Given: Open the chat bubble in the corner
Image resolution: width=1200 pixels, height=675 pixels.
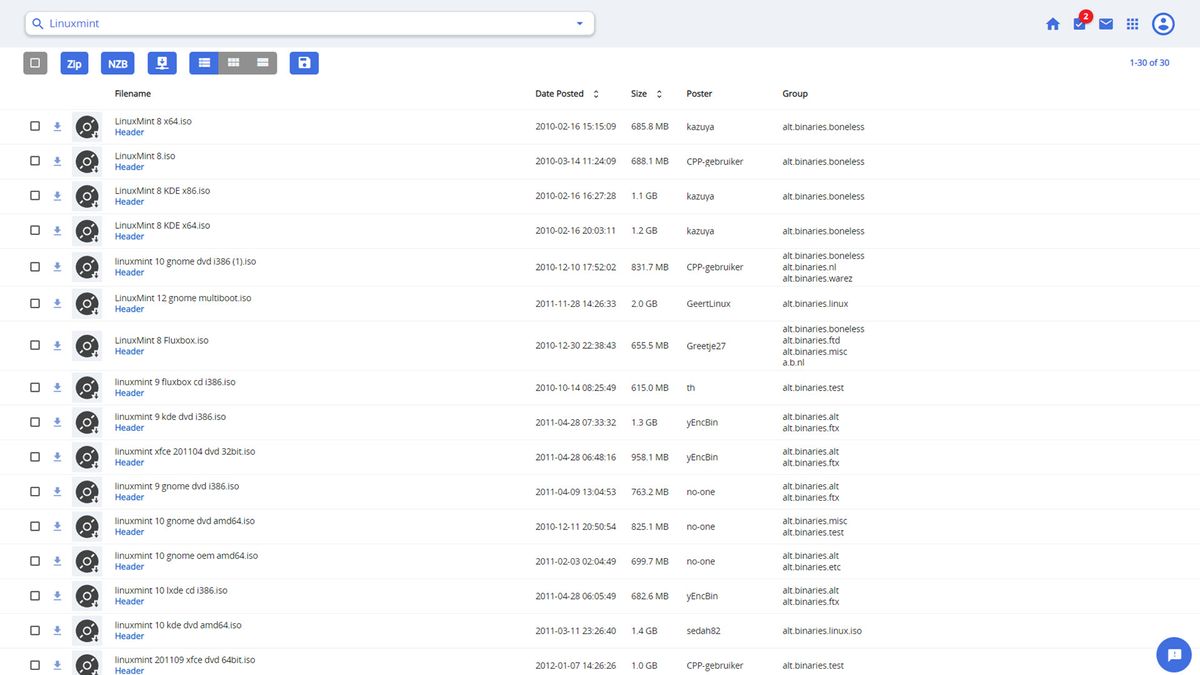Looking at the screenshot, I should [x=1173, y=654].
